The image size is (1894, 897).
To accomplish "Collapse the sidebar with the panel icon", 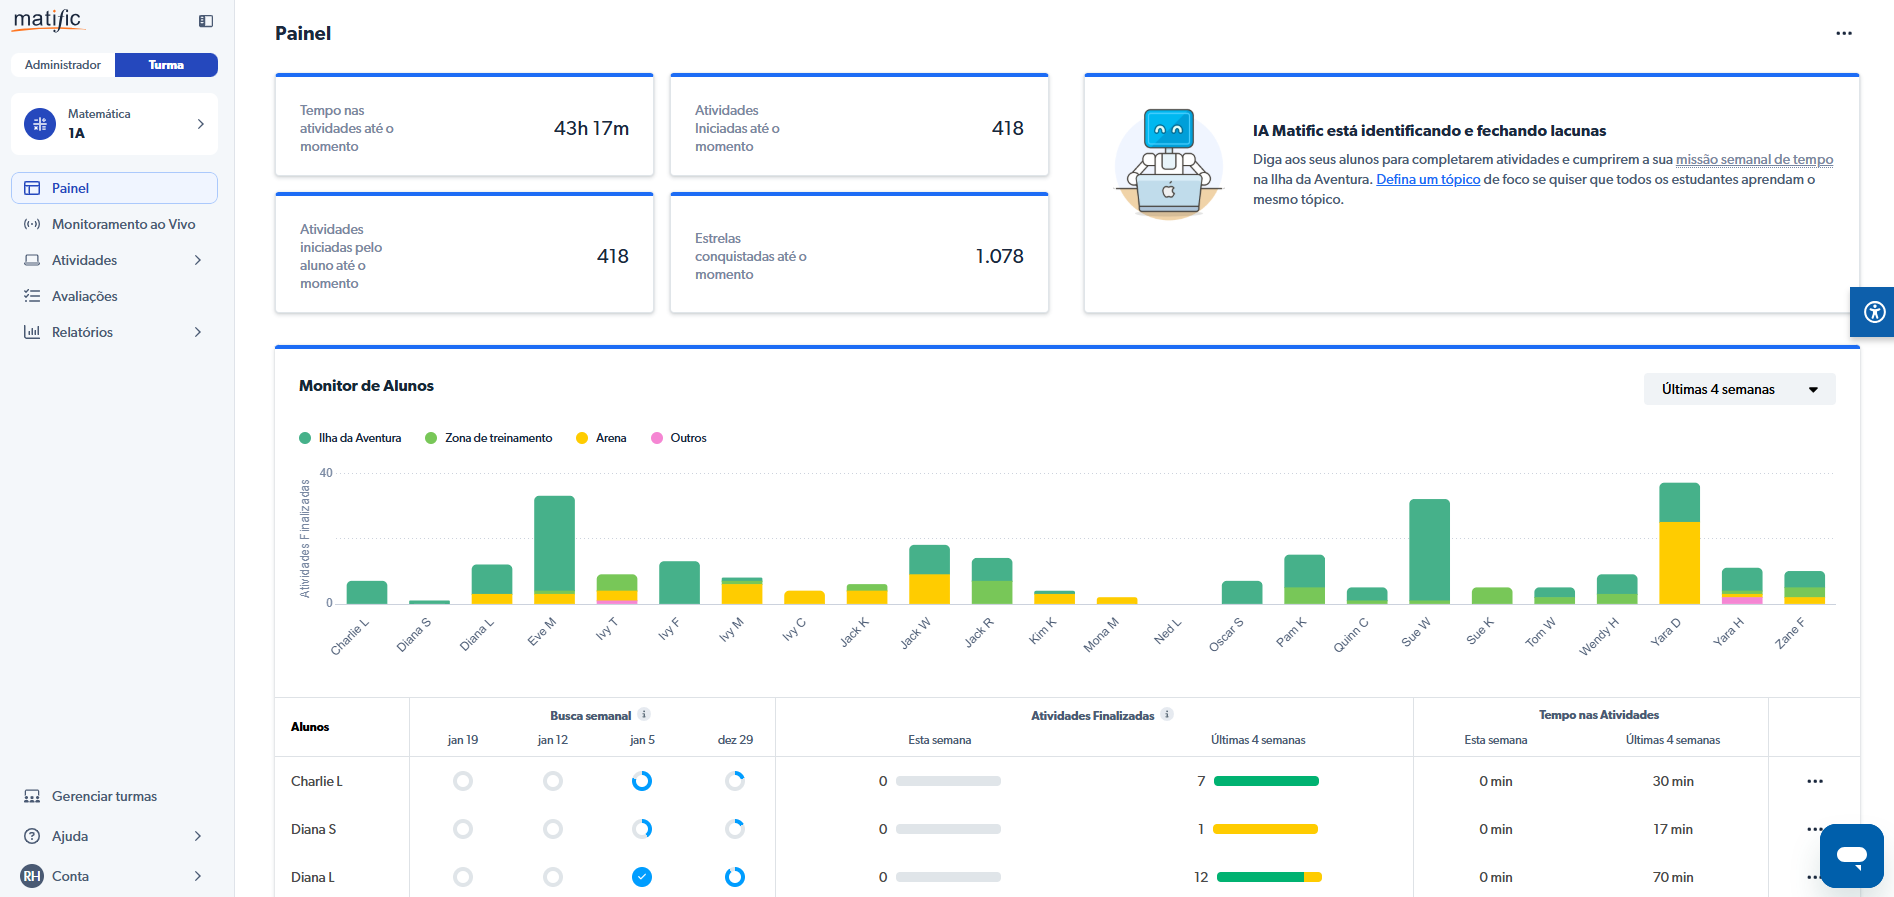I will [206, 21].
